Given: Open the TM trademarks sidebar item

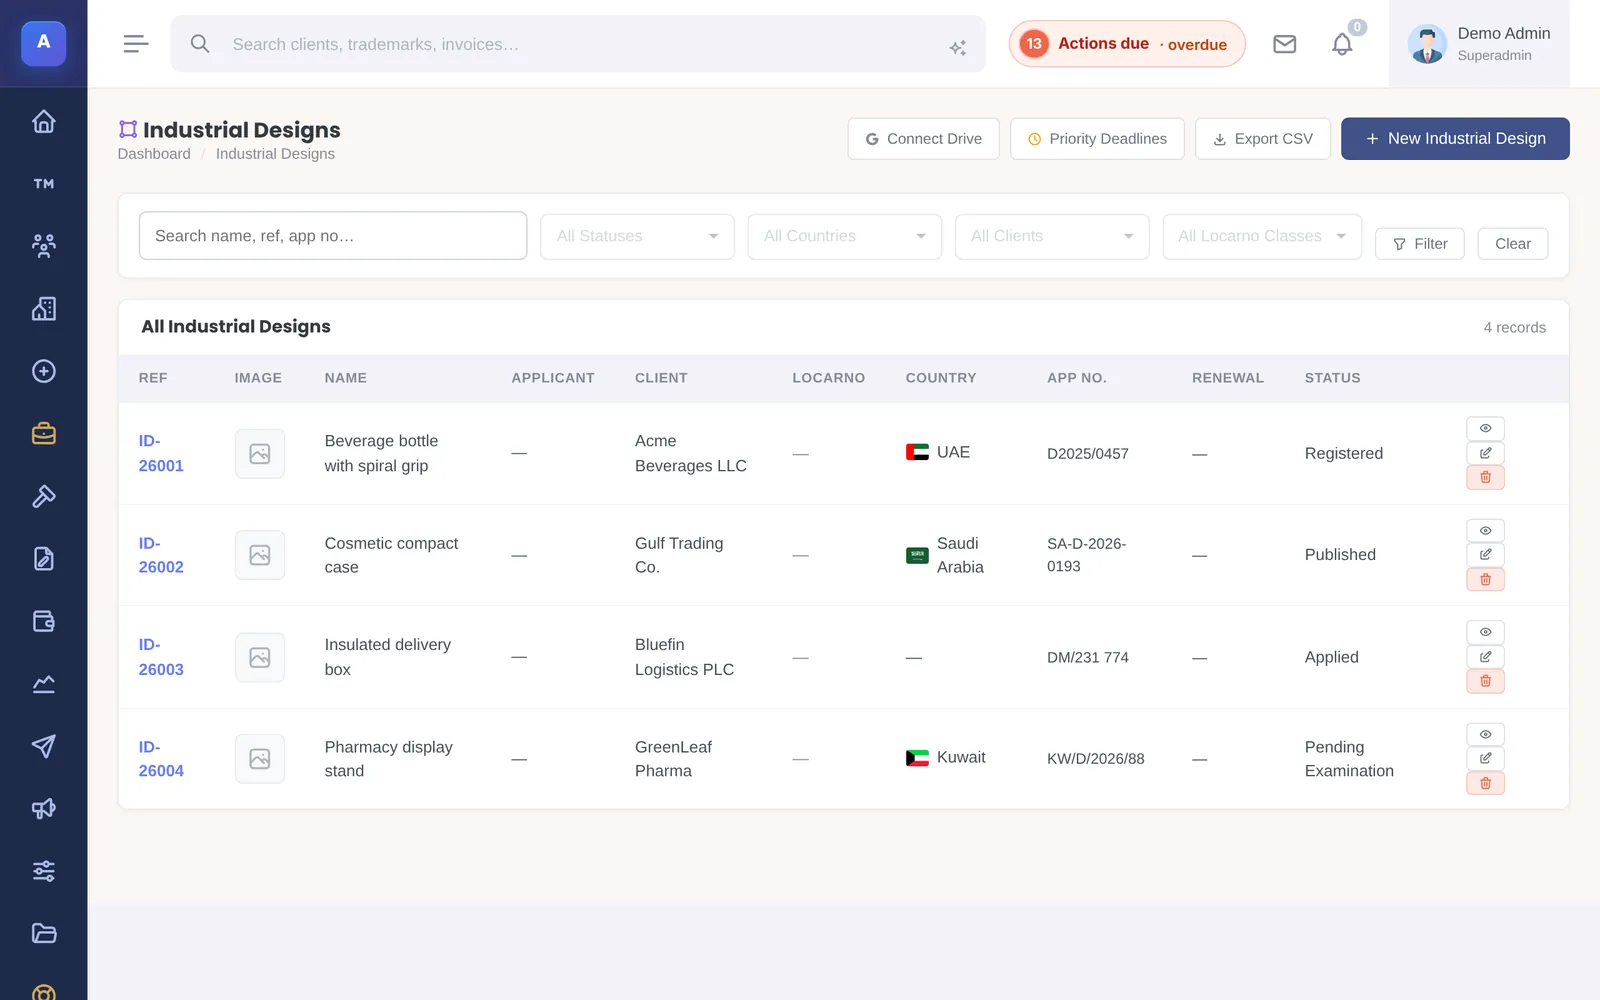Looking at the screenshot, I should click(43, 184).
